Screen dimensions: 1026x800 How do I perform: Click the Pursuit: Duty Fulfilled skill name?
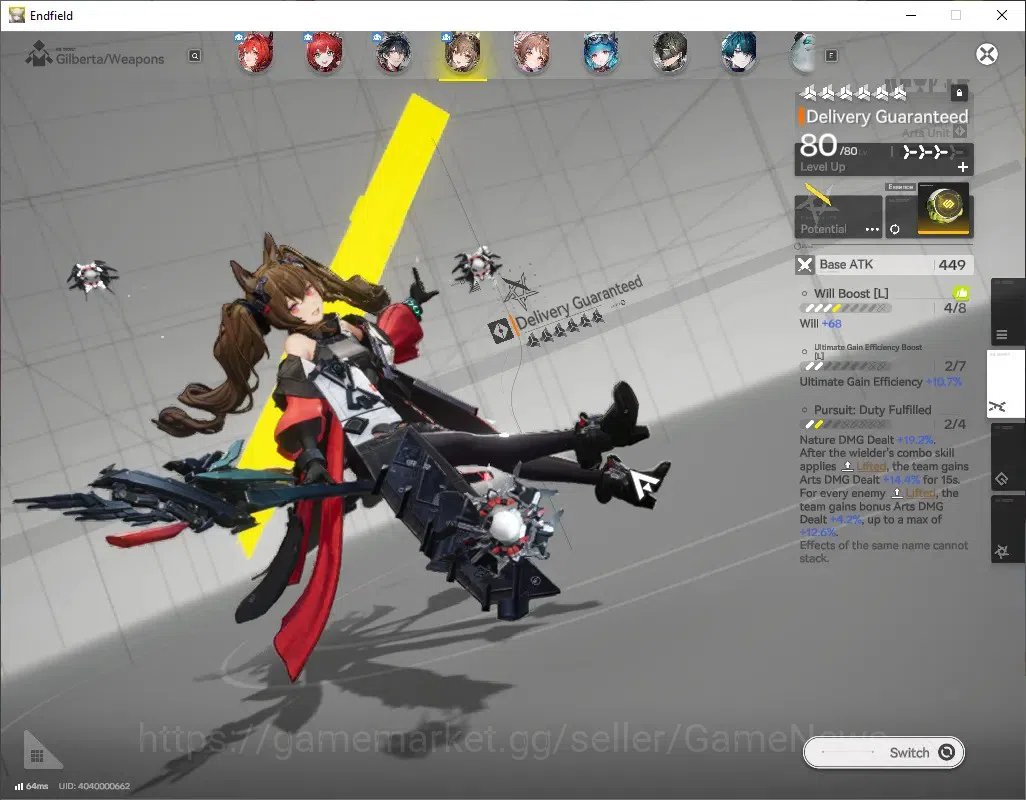[x=872, y=409]
